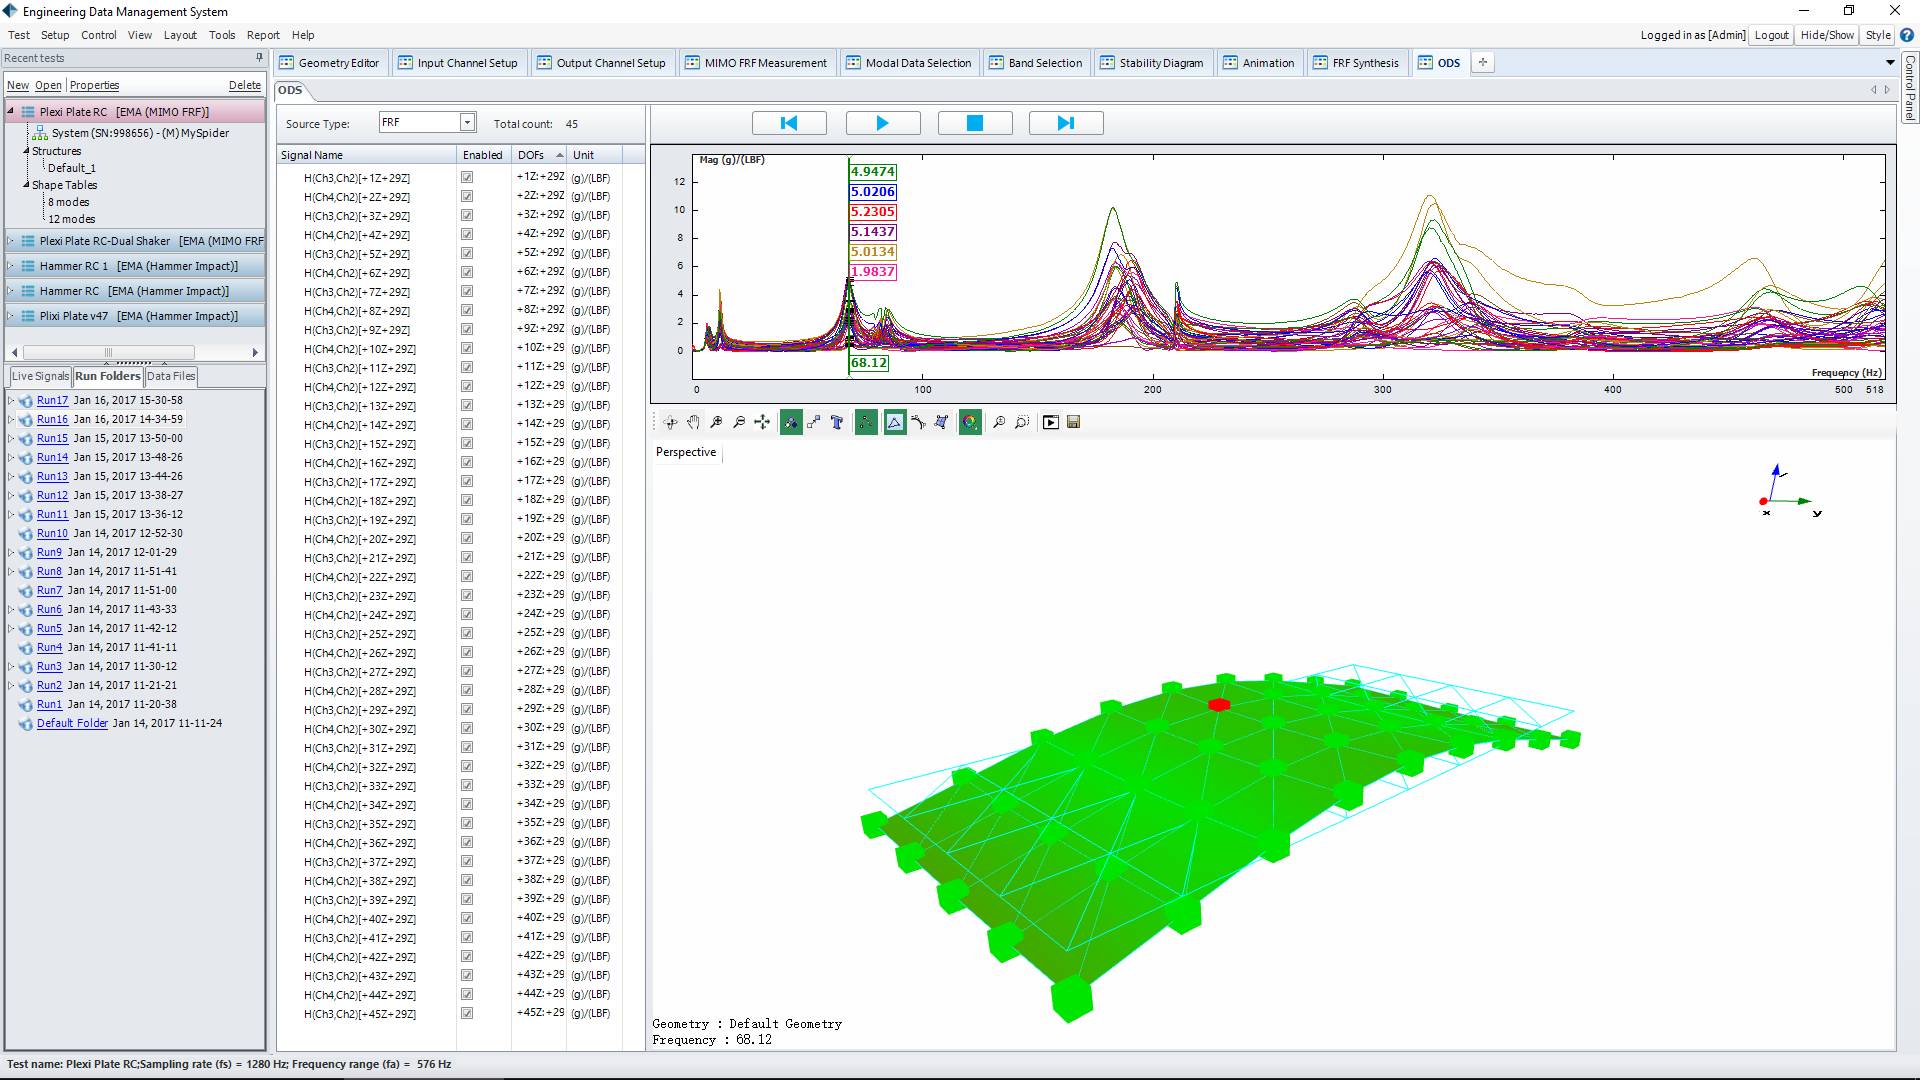The image size is (1920, 1080).
Task: Click the zoom out magnifier icon
Action: point(739,422)
